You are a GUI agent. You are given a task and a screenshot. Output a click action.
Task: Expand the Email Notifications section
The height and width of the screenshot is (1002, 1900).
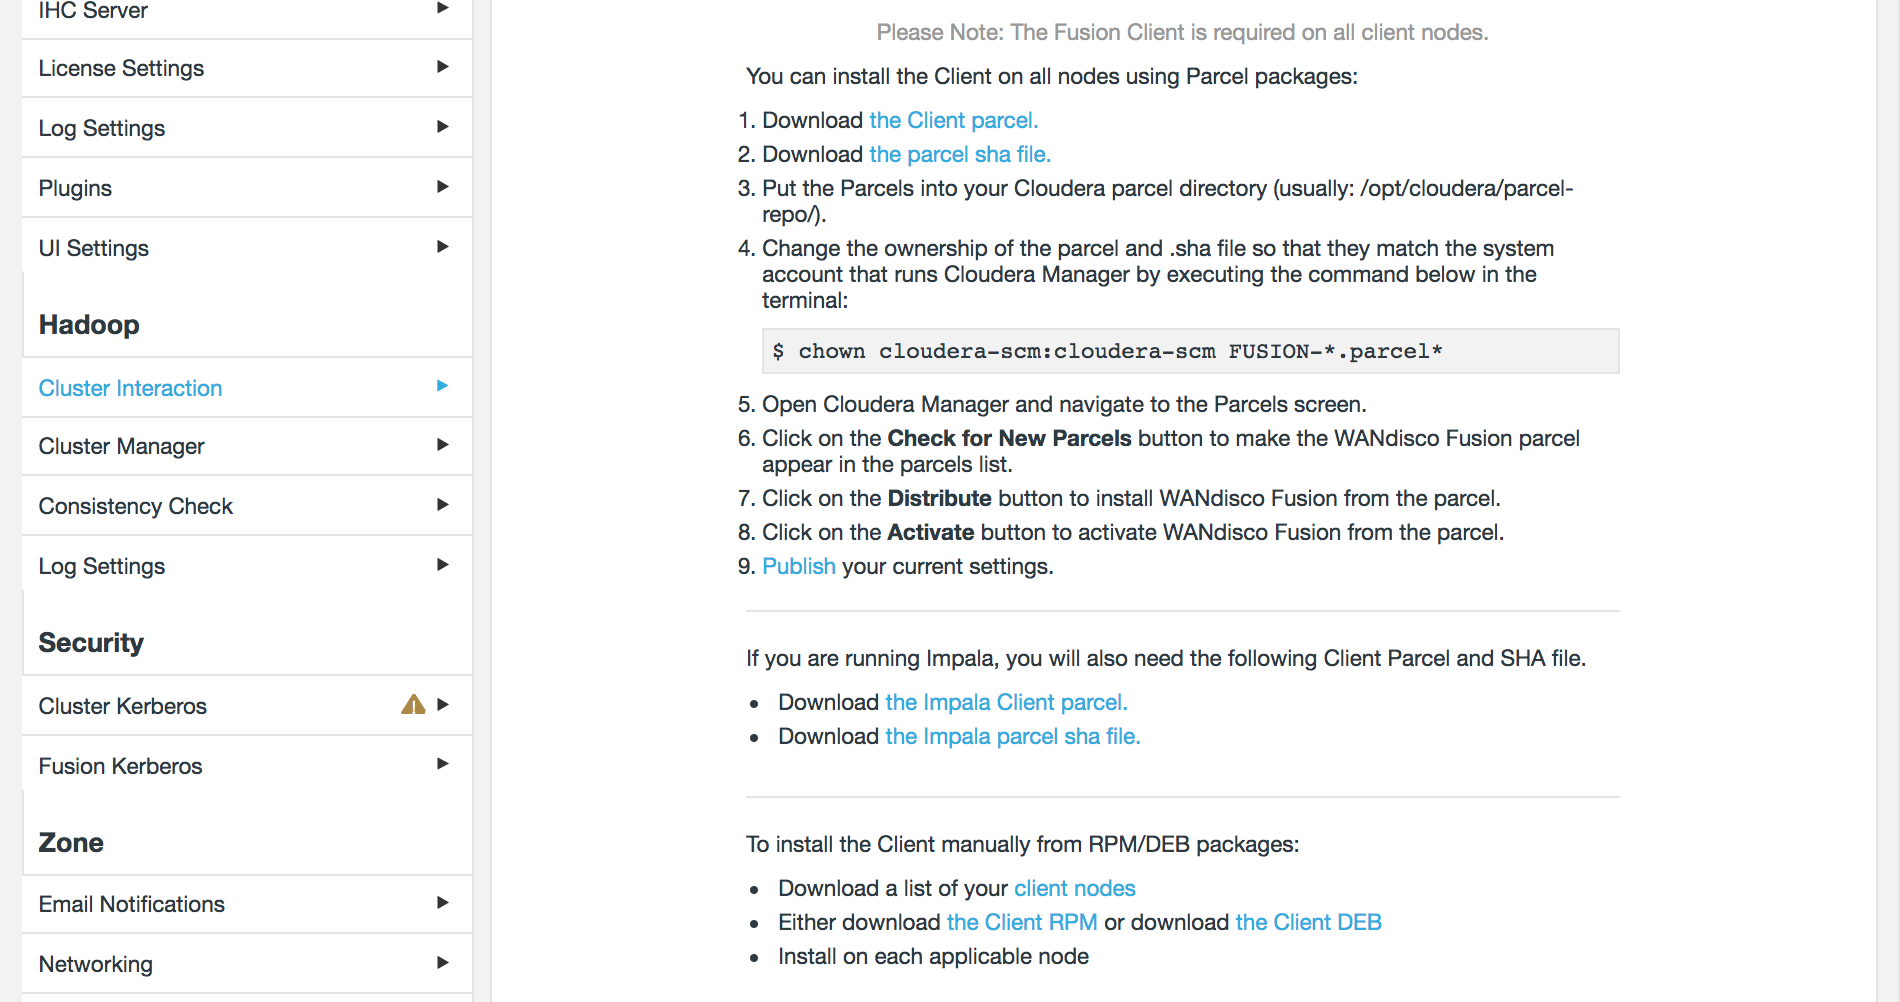coord(442,903)
